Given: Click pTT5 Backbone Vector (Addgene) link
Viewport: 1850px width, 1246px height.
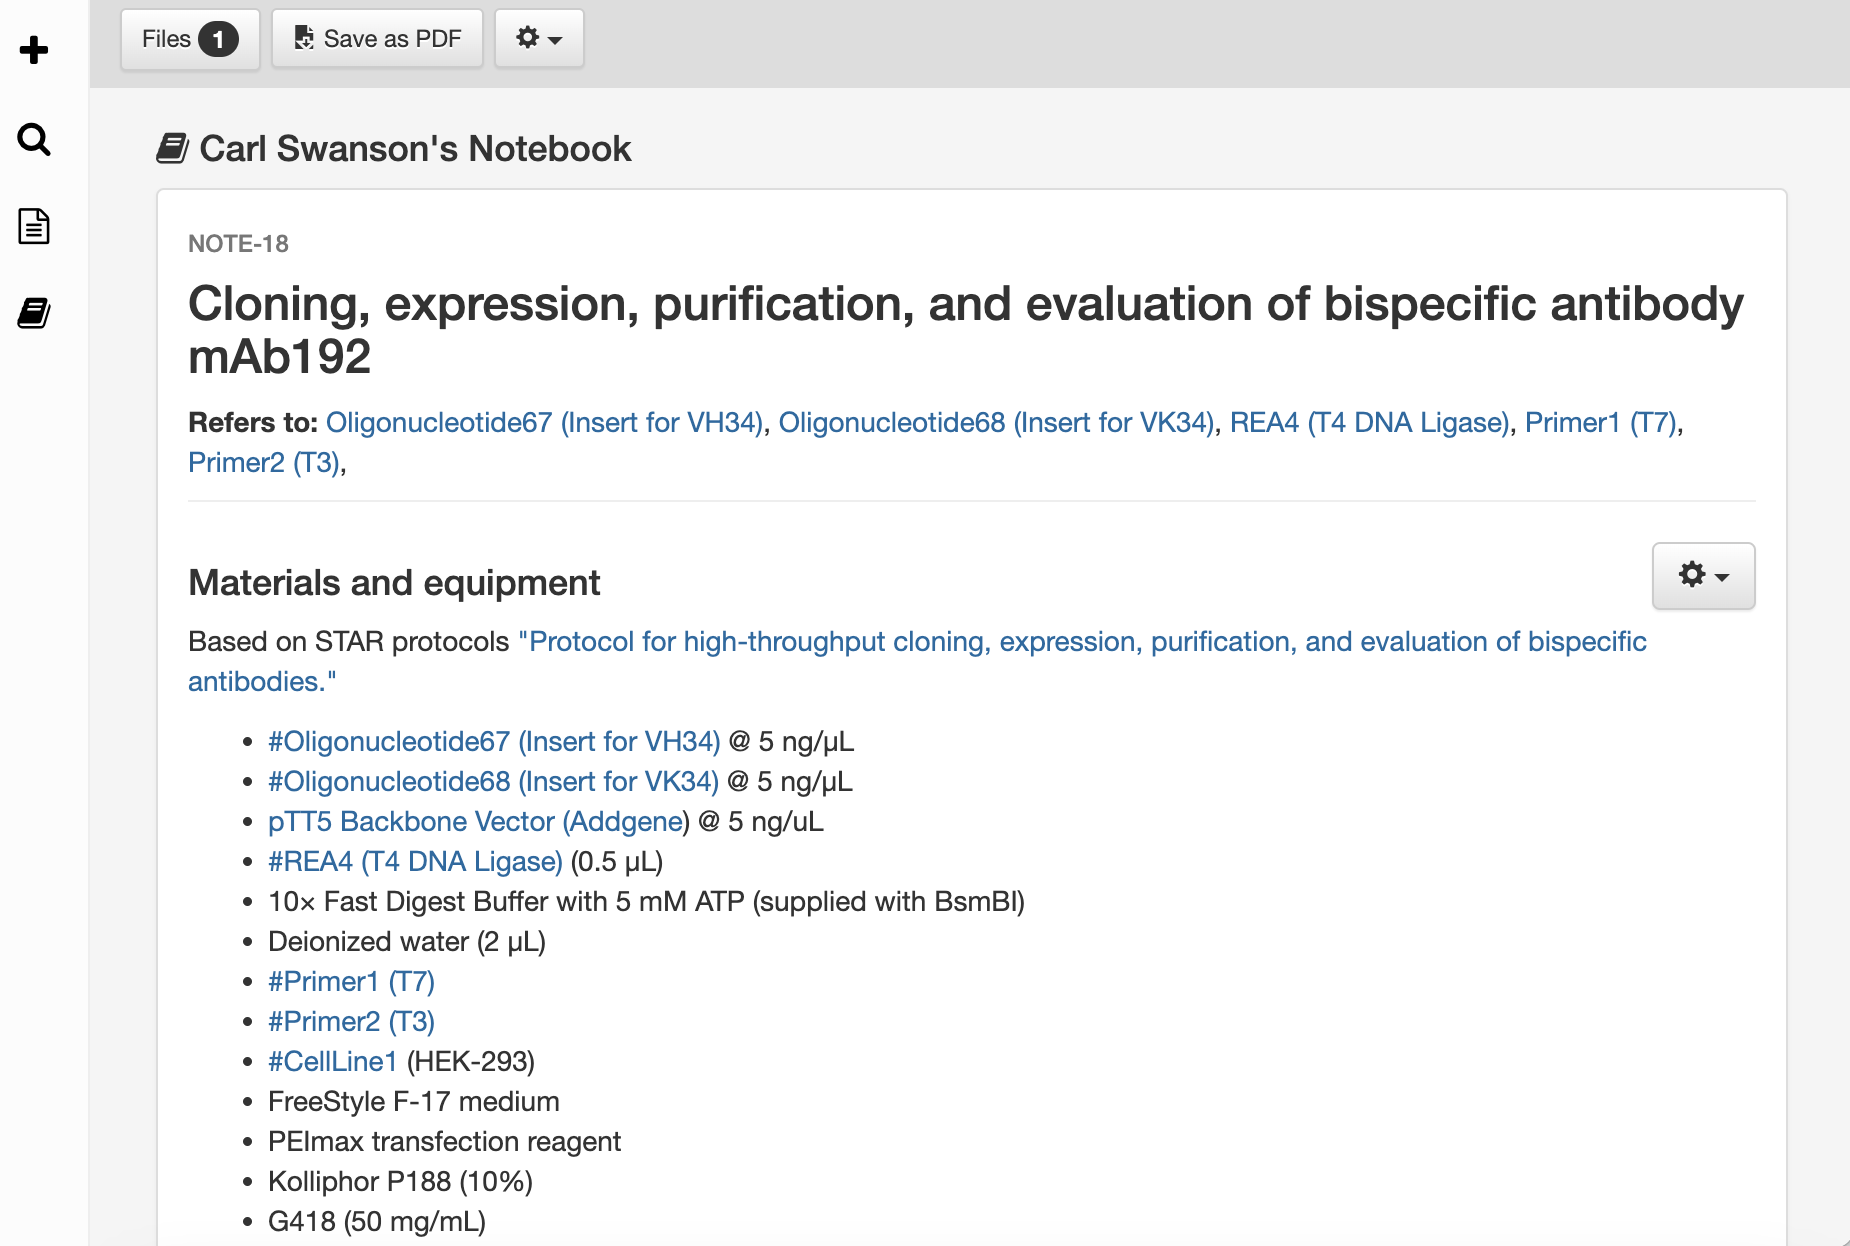Looking at the screenshot, I should coord(478,822).
